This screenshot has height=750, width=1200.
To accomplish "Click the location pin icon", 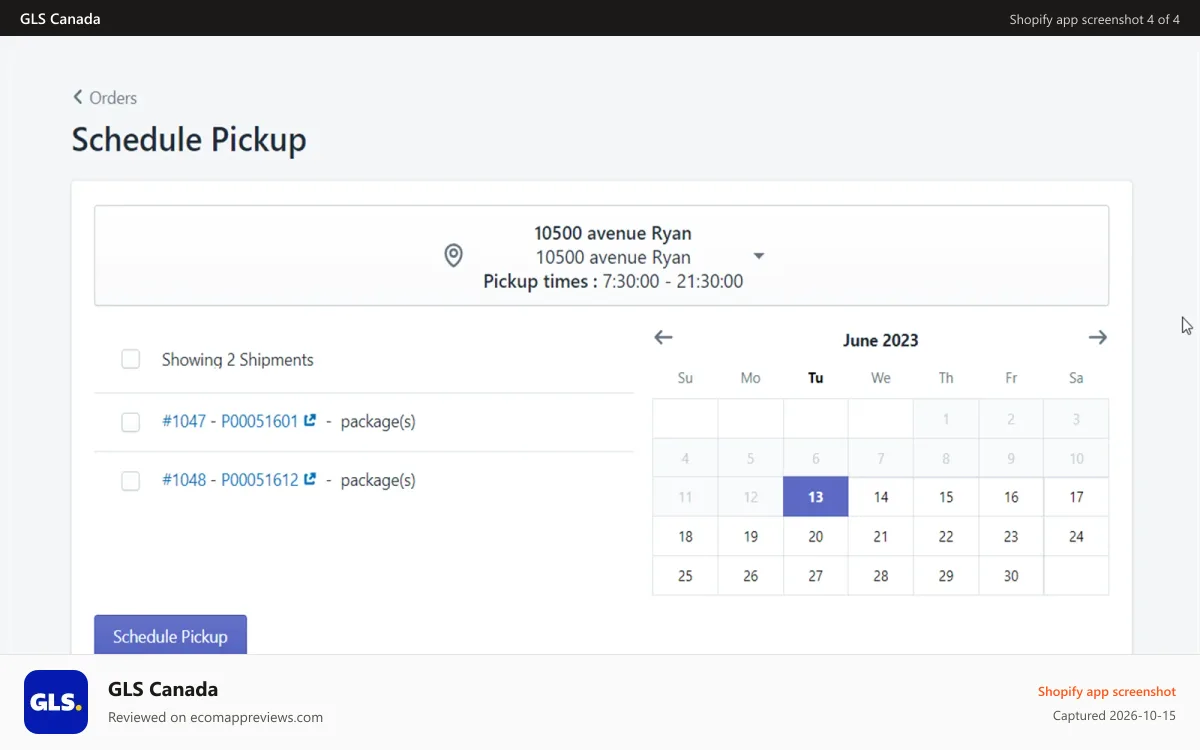I will click(x=453, y=256).
